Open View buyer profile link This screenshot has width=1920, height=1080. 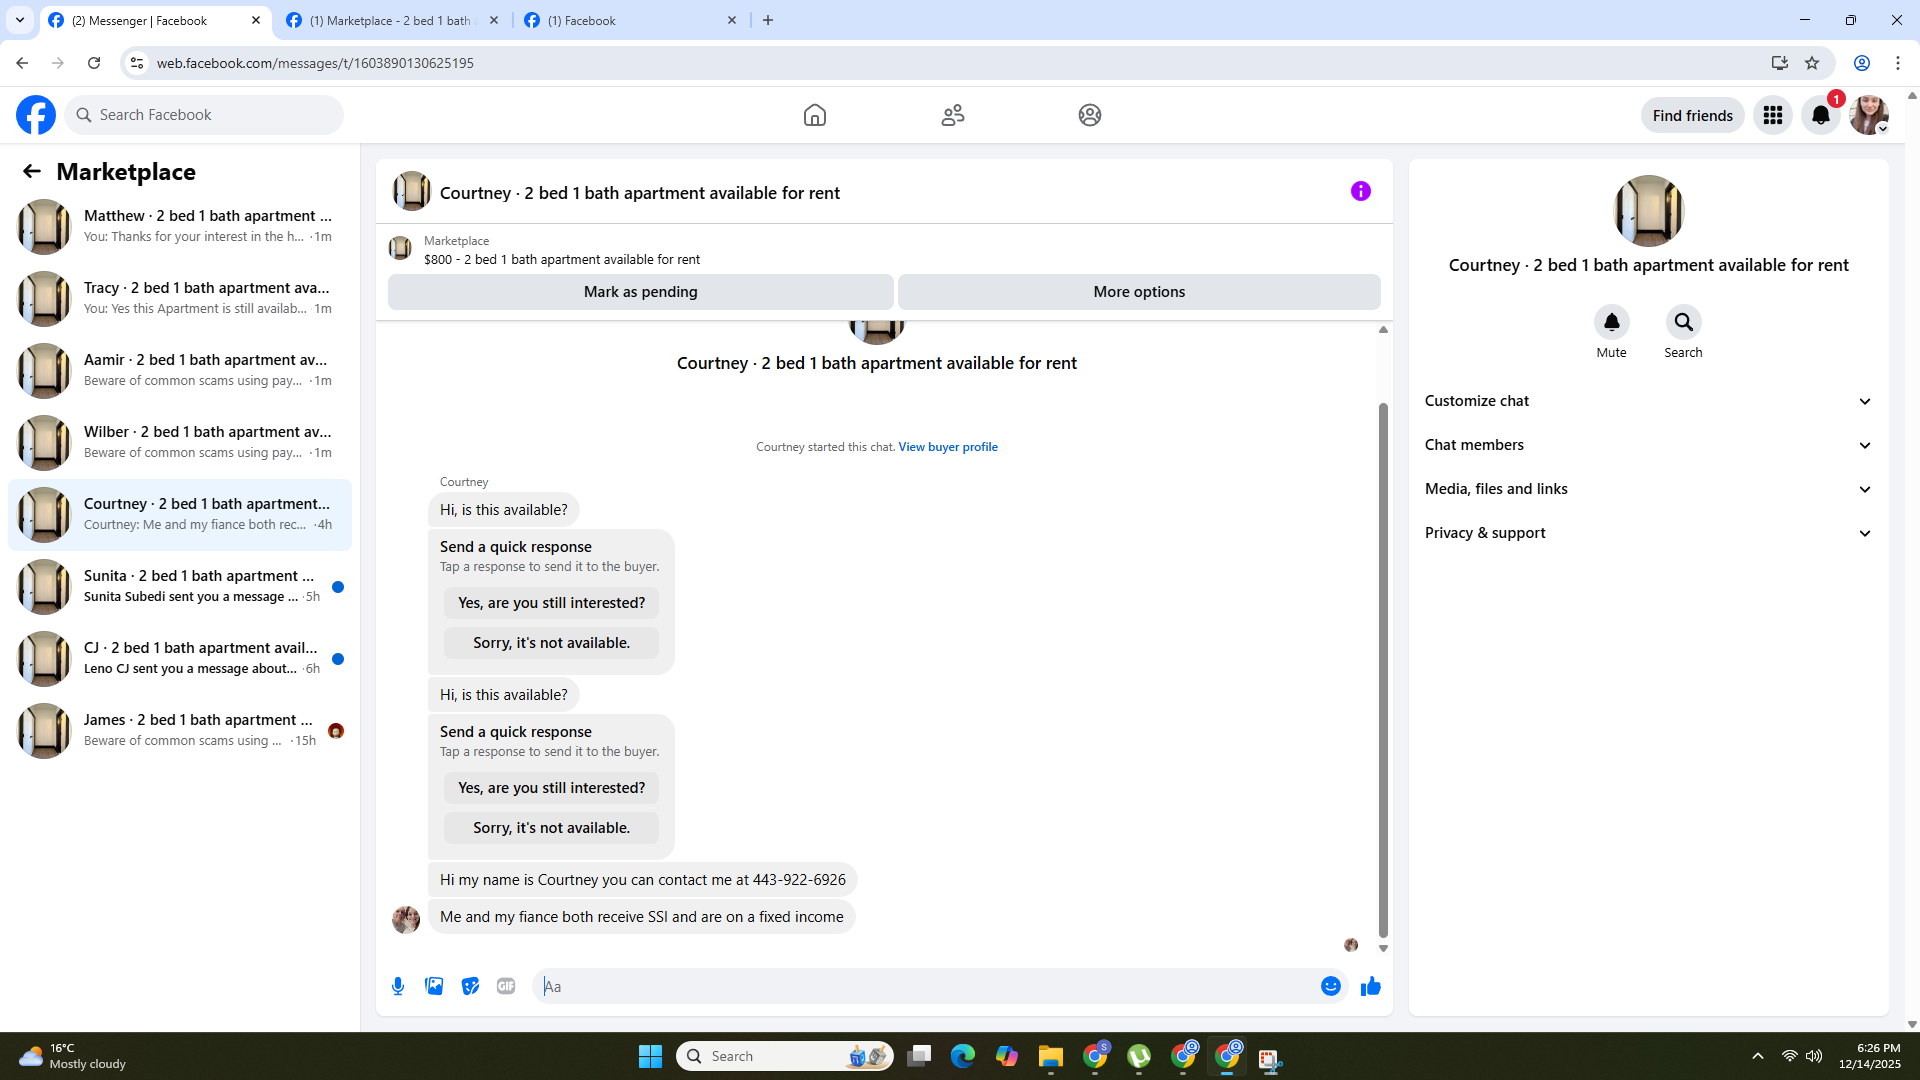947,447
